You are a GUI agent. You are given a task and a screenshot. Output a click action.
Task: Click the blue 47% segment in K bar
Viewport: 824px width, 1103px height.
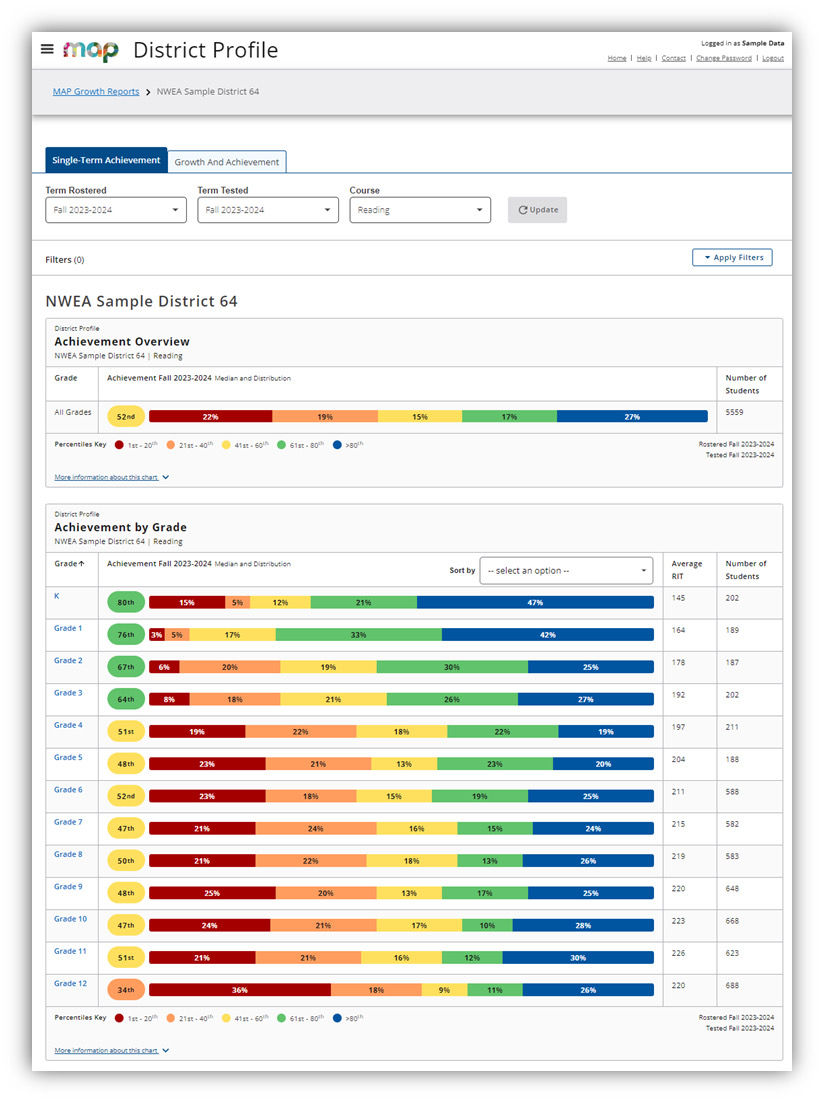point(535,603)
